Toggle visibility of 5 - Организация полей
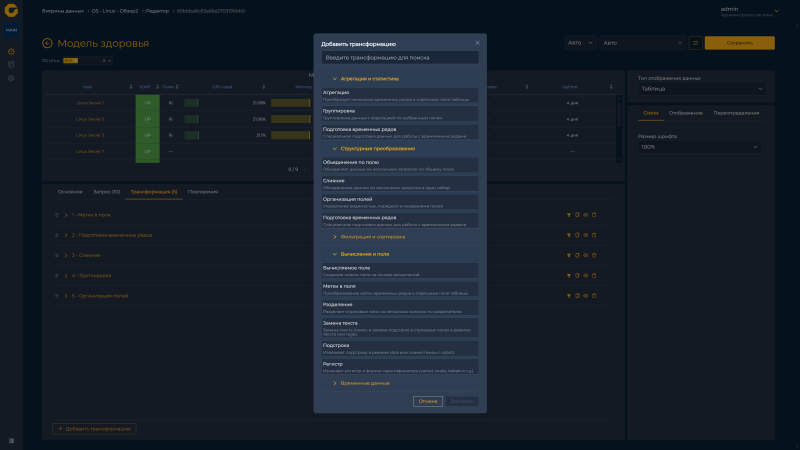Image resolution: width=800 pixels, height=450 pixels. point(586,295)
